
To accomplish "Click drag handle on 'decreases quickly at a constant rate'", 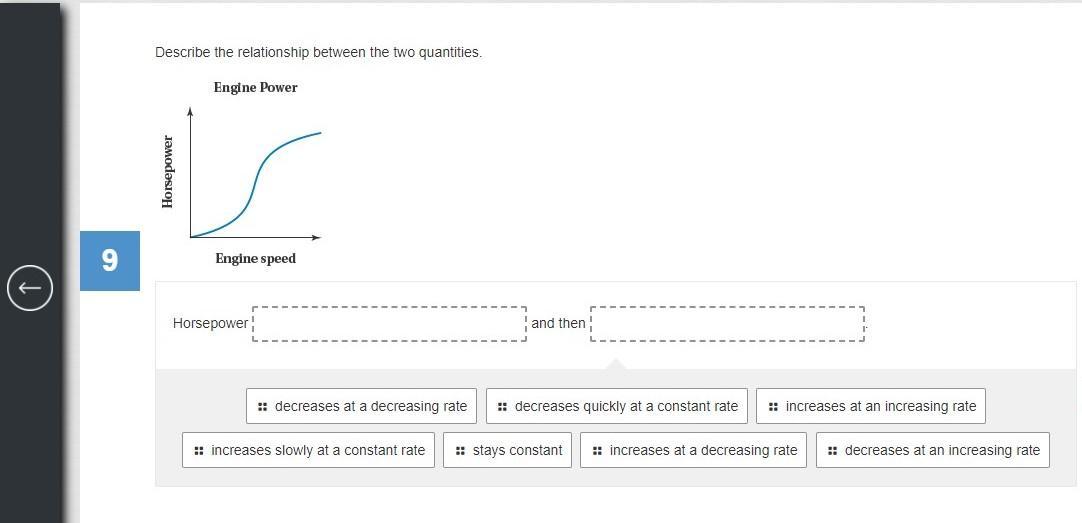I will pos(502,407).
